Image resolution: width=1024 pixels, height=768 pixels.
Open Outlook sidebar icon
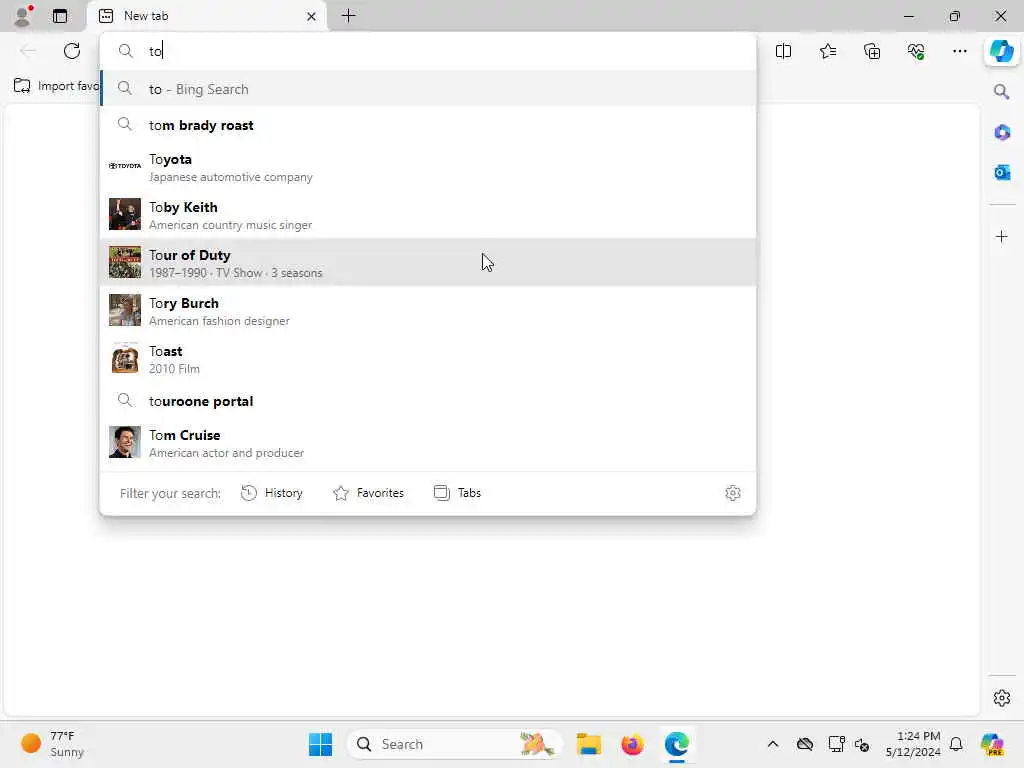(1002, 172)
